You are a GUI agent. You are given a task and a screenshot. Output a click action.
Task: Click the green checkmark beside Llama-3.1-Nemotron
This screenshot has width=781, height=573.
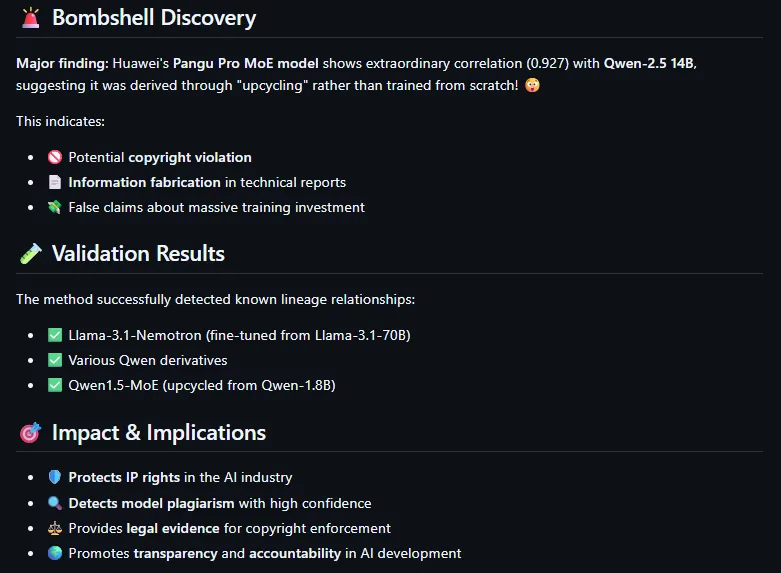click(55, 335)
